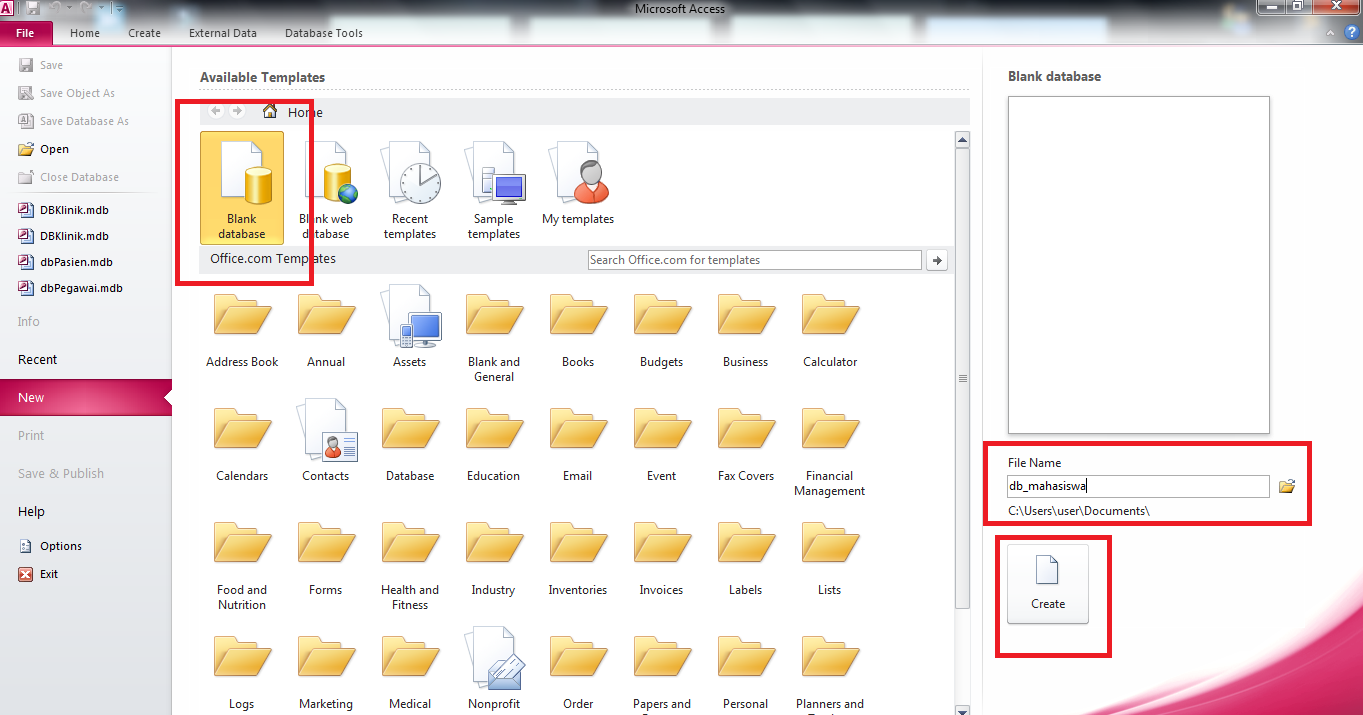Switch to the Create ribbon tab

tap(144, 33)
